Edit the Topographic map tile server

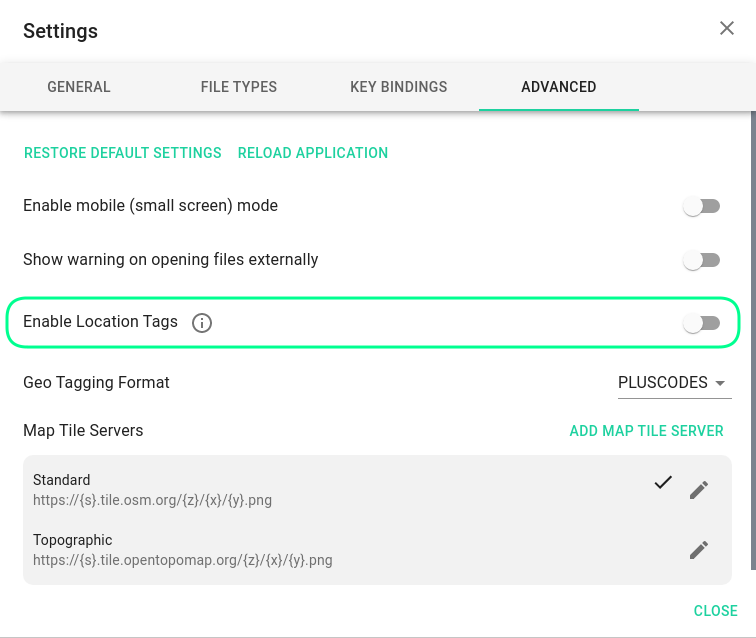coord(699,549)
